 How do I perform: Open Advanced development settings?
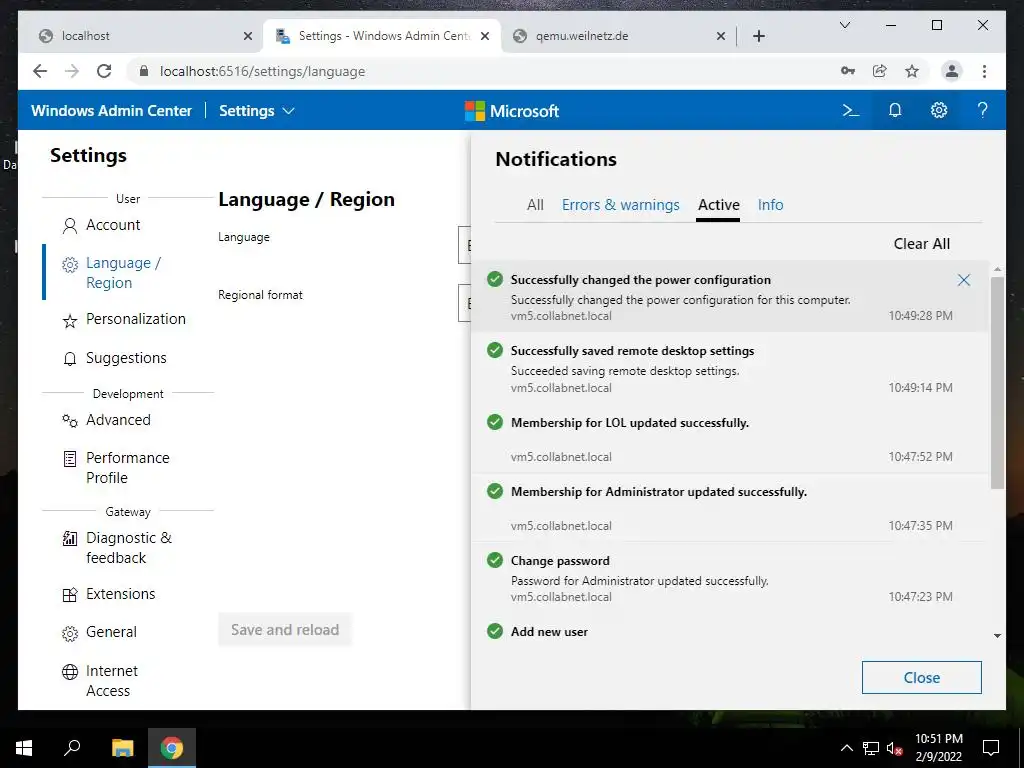(x=118, y=420)
